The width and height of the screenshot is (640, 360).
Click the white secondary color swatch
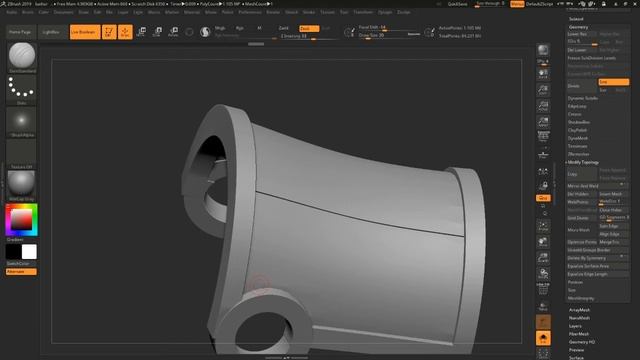coord(29,252)
